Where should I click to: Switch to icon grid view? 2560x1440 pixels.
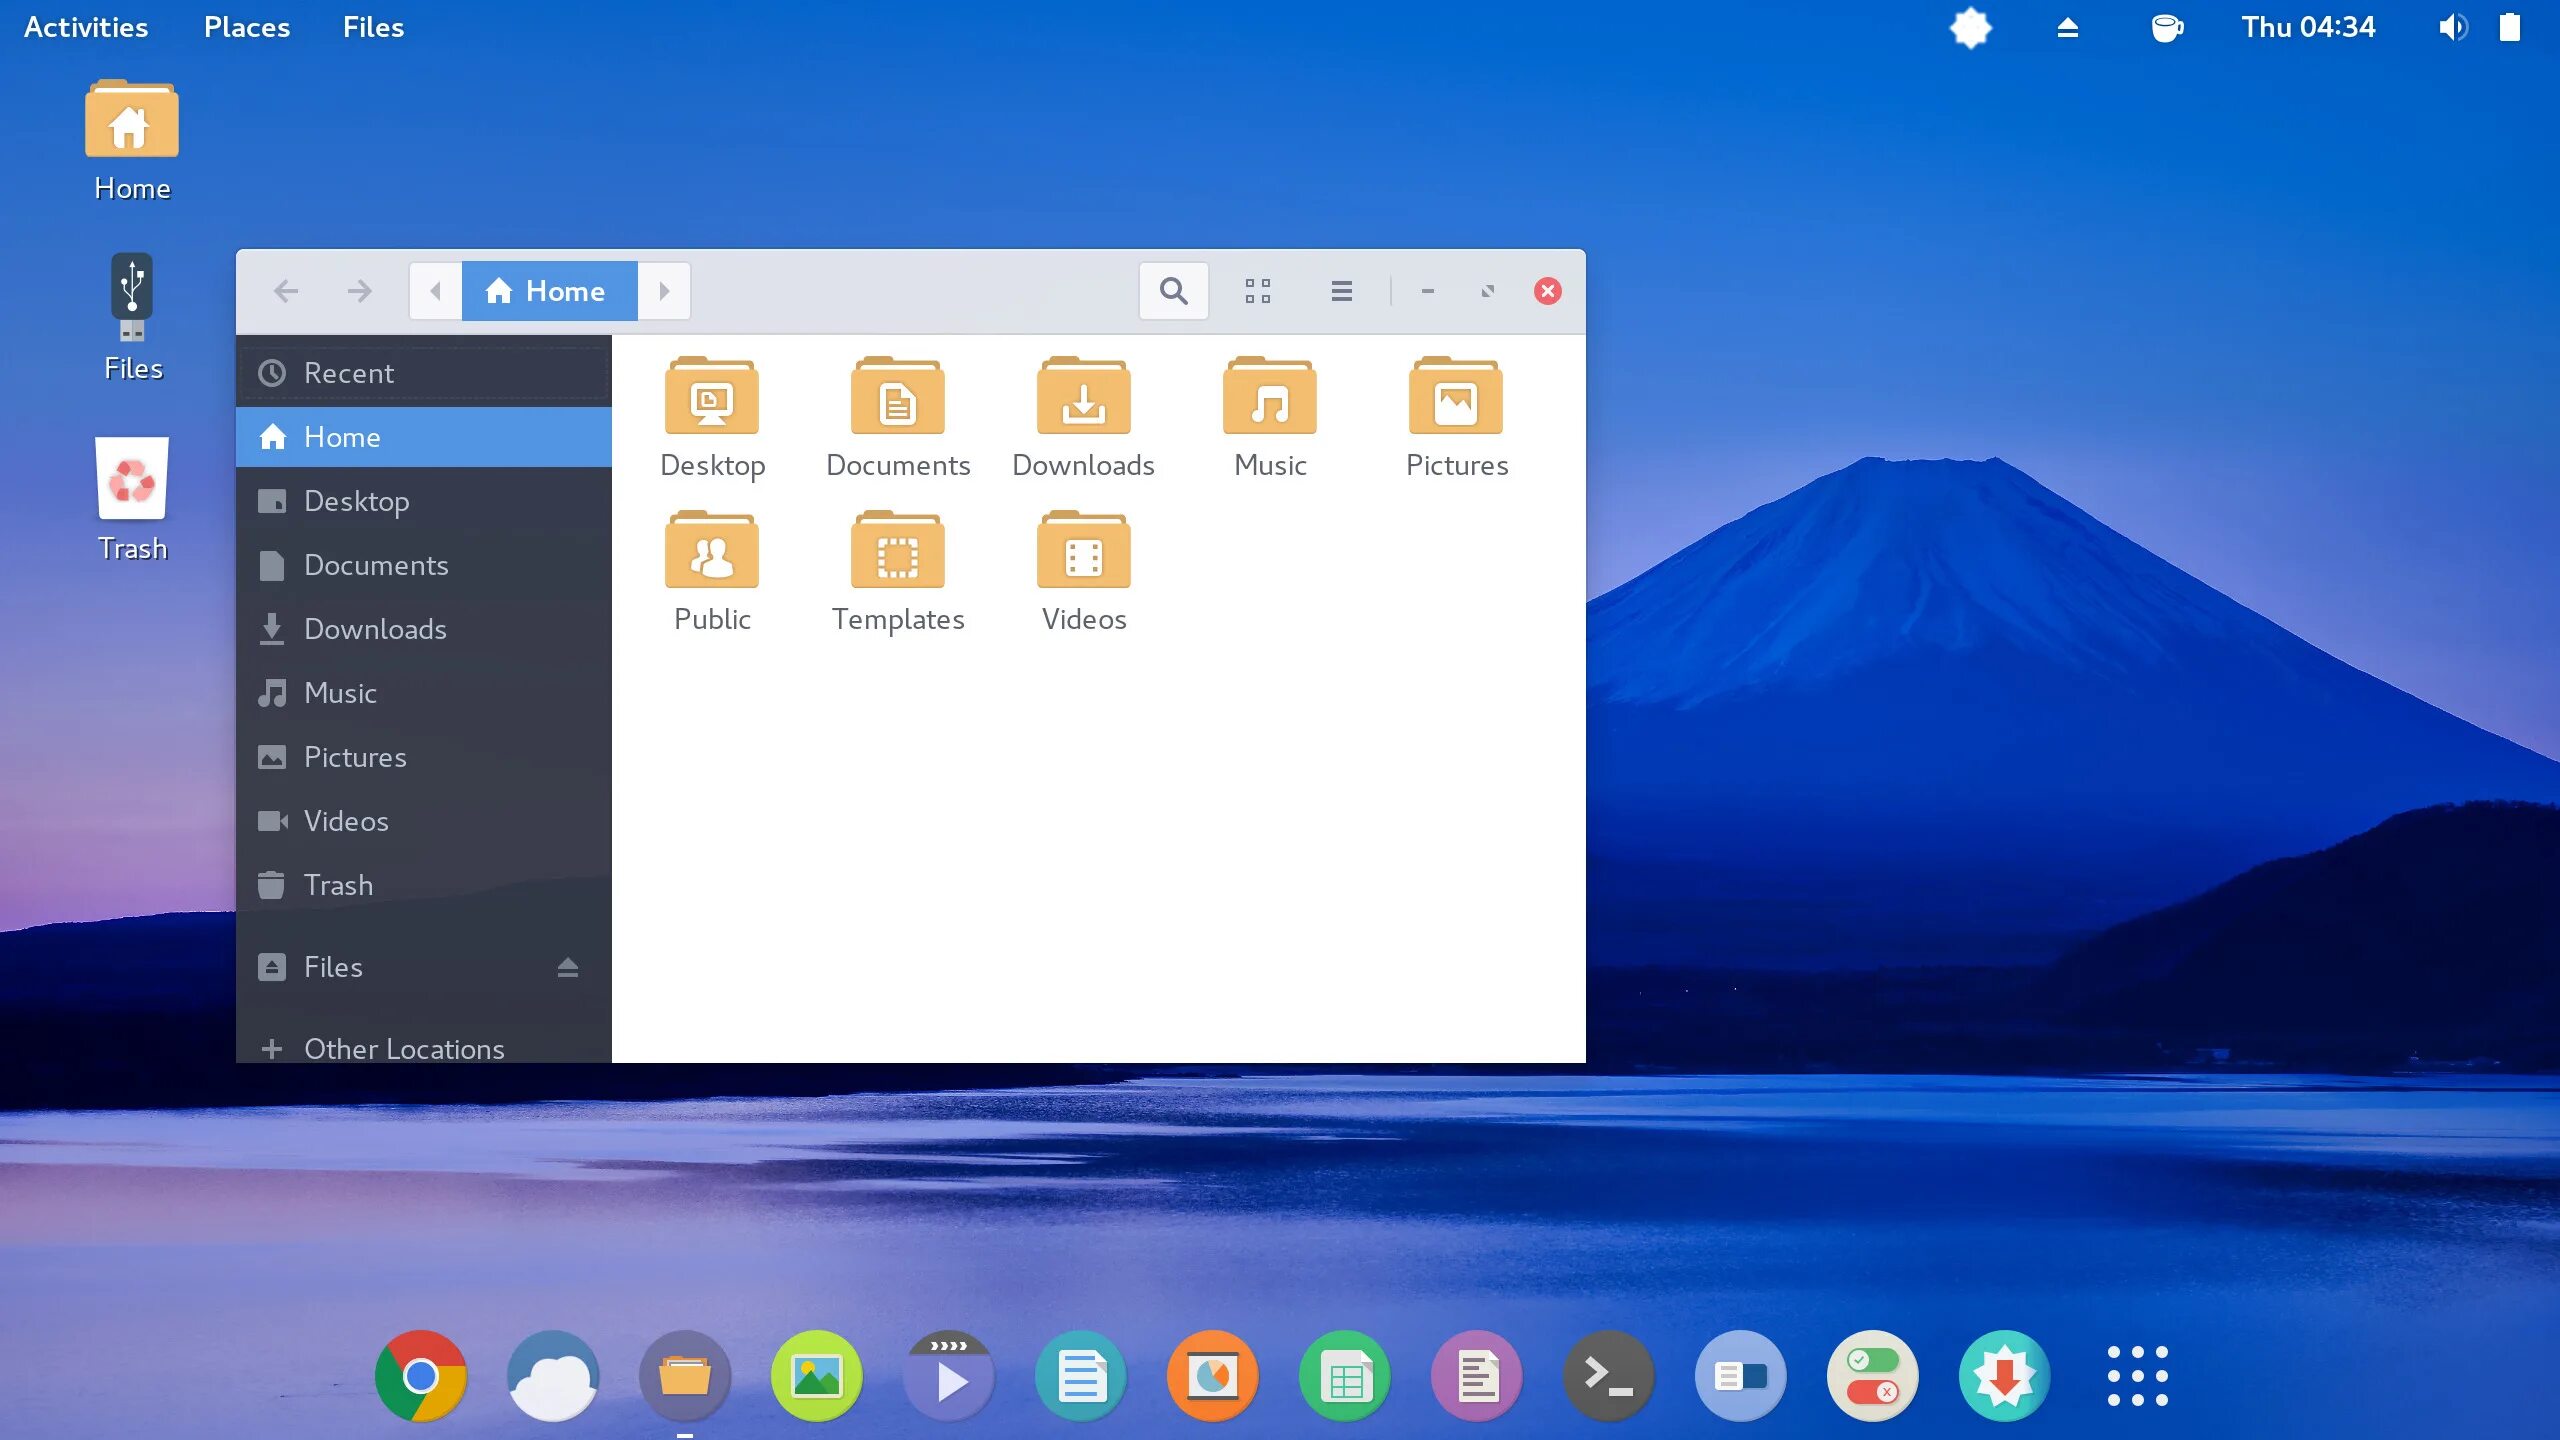(1257, 291)
